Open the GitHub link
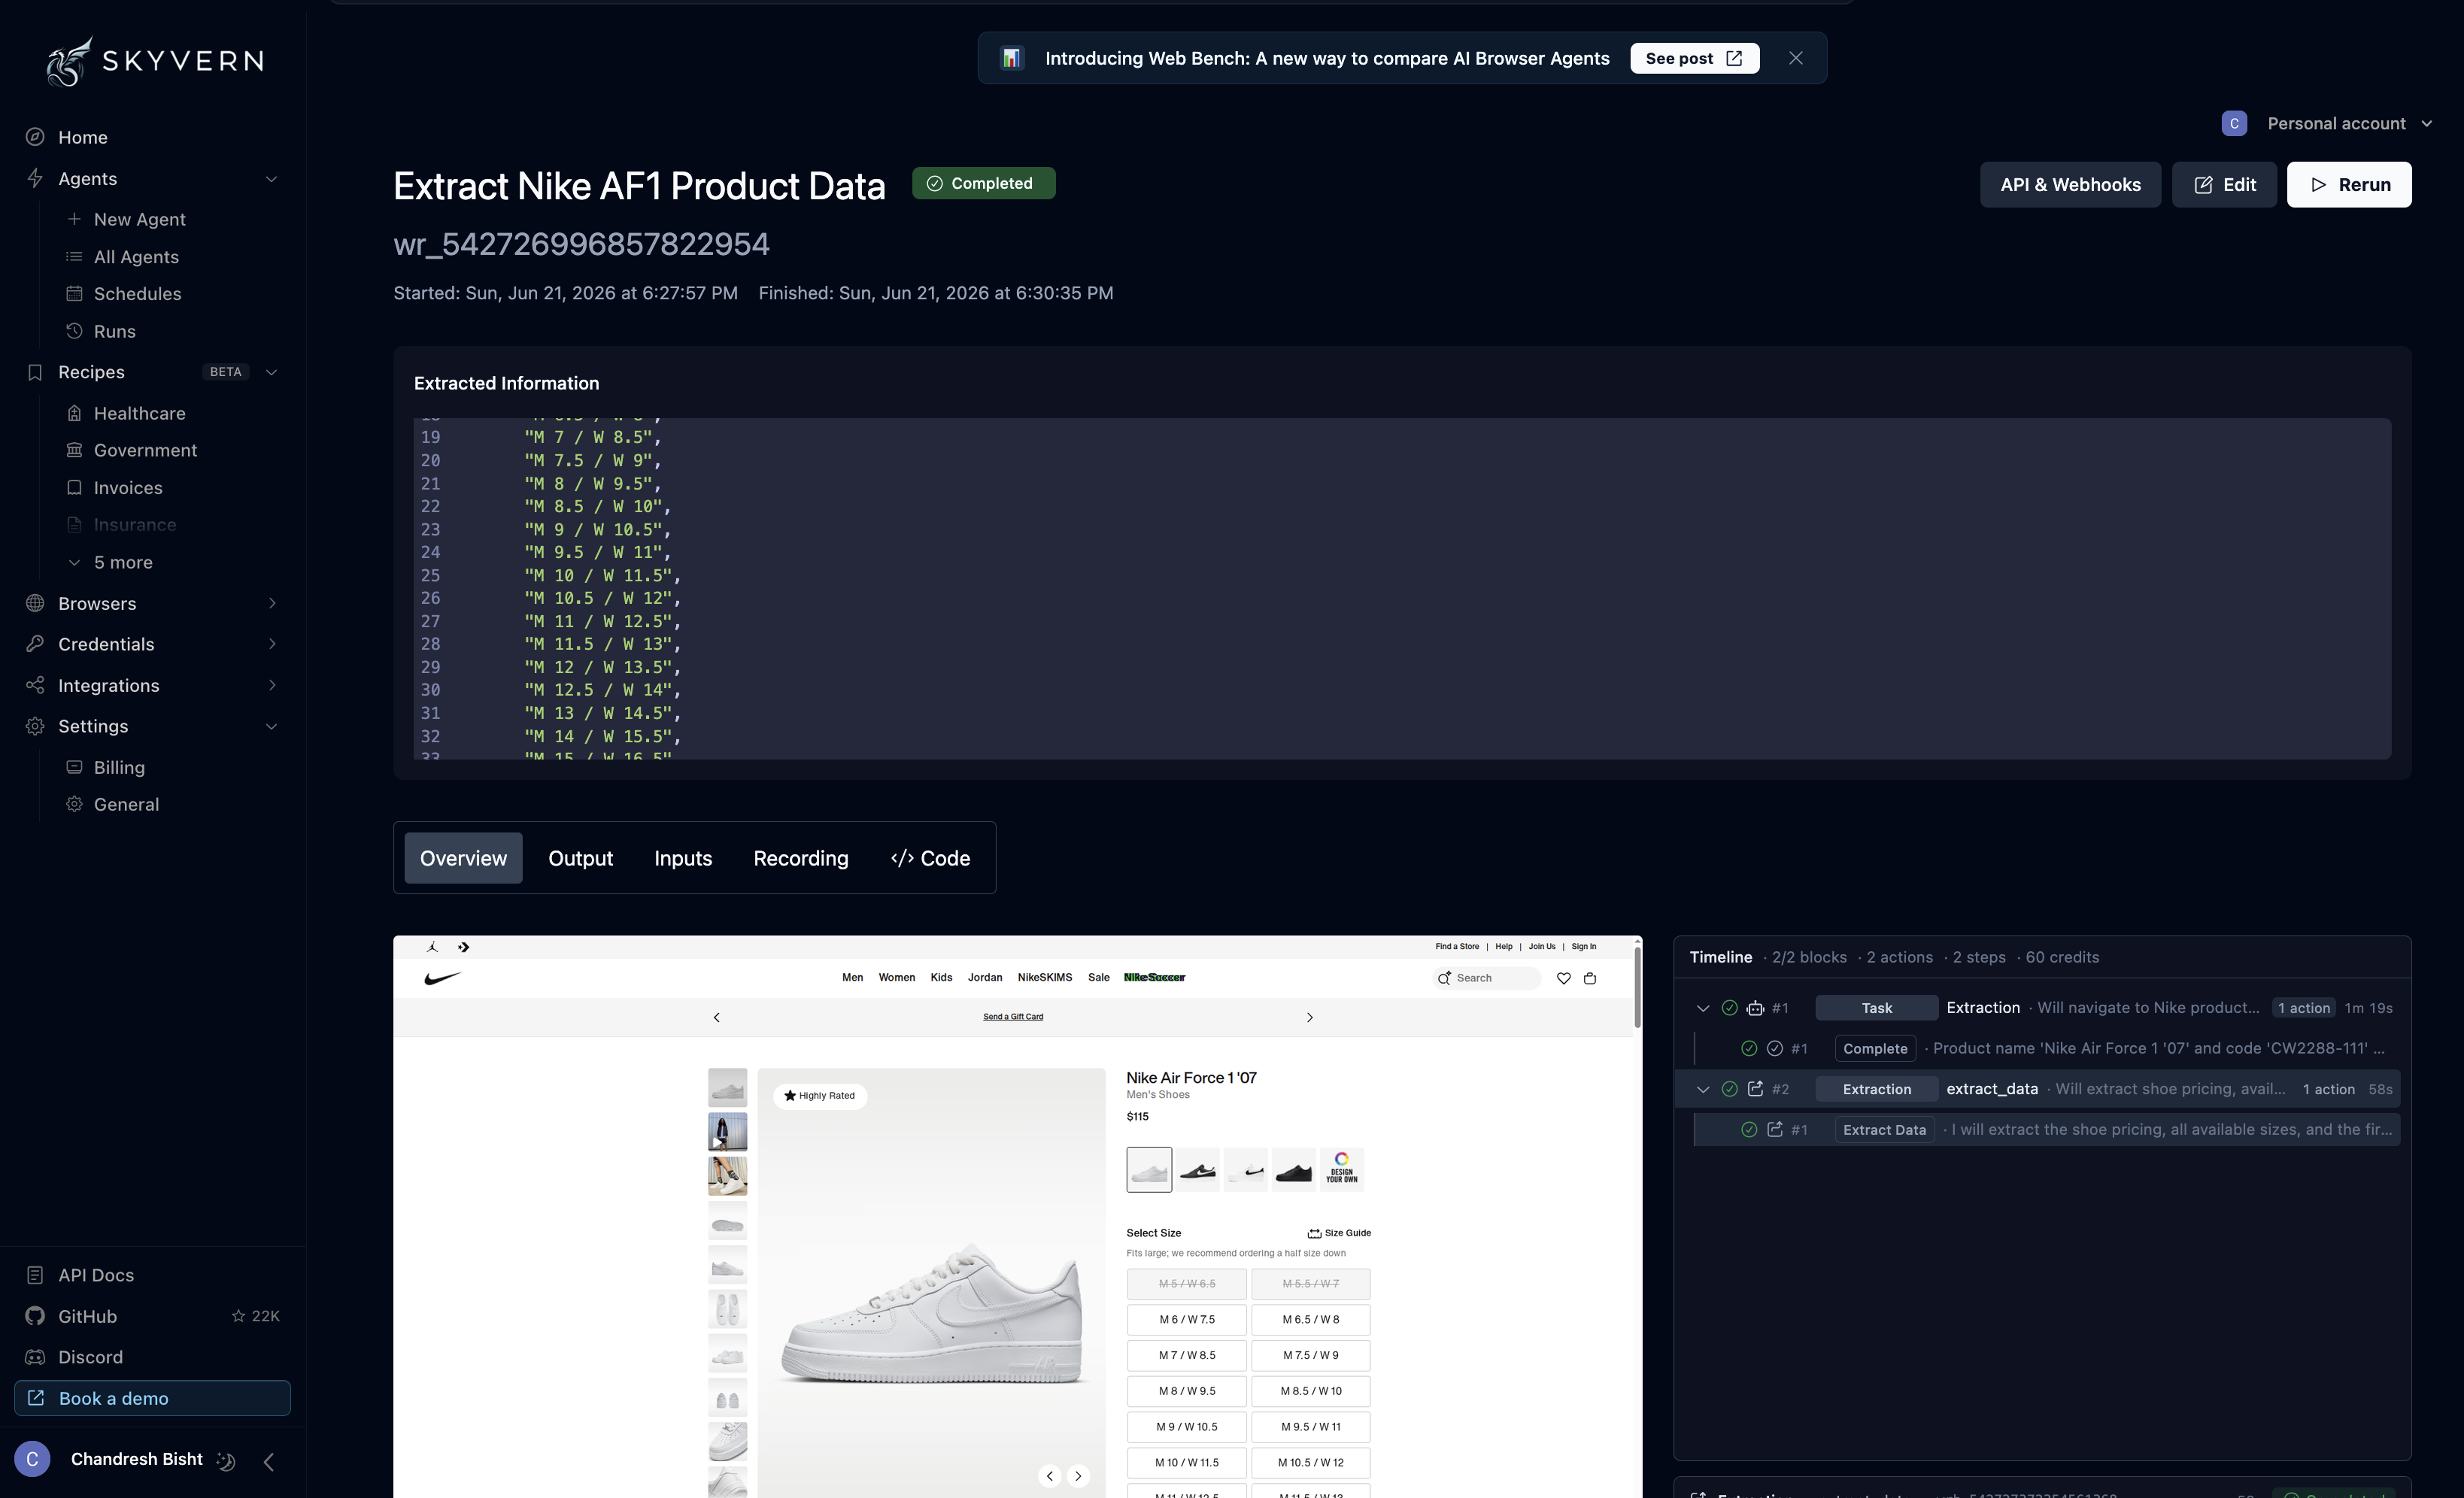 87,1316
